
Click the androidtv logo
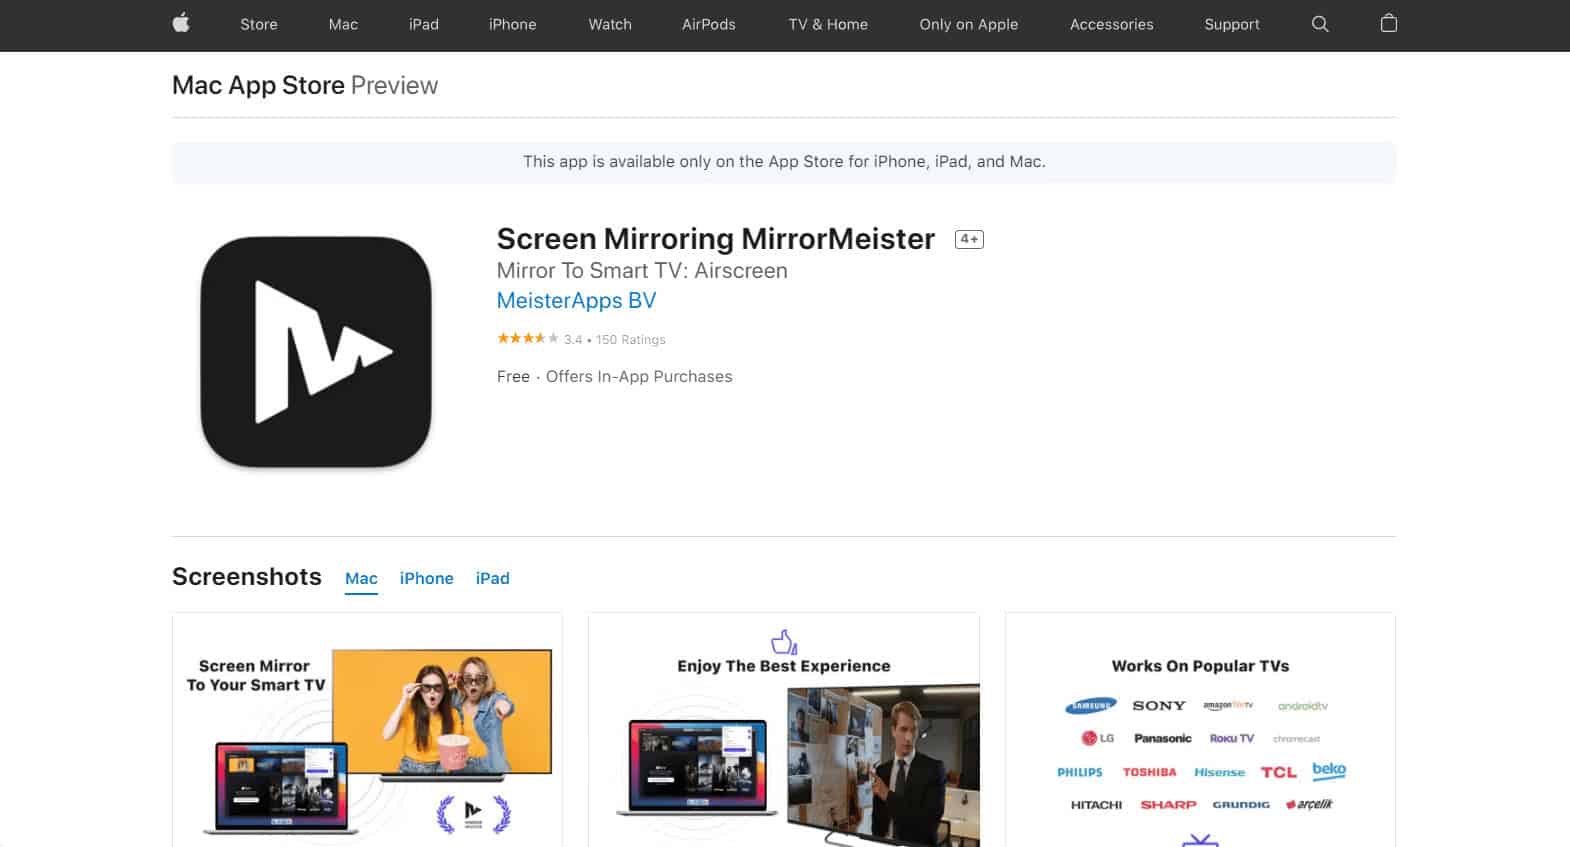[1303, 706]
